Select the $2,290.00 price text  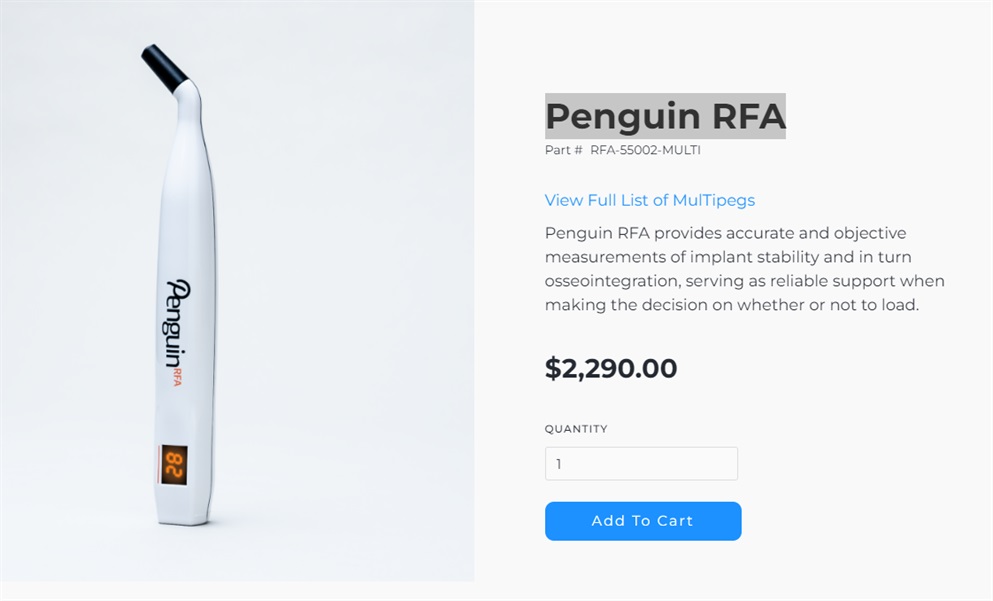tap(610, 368)
